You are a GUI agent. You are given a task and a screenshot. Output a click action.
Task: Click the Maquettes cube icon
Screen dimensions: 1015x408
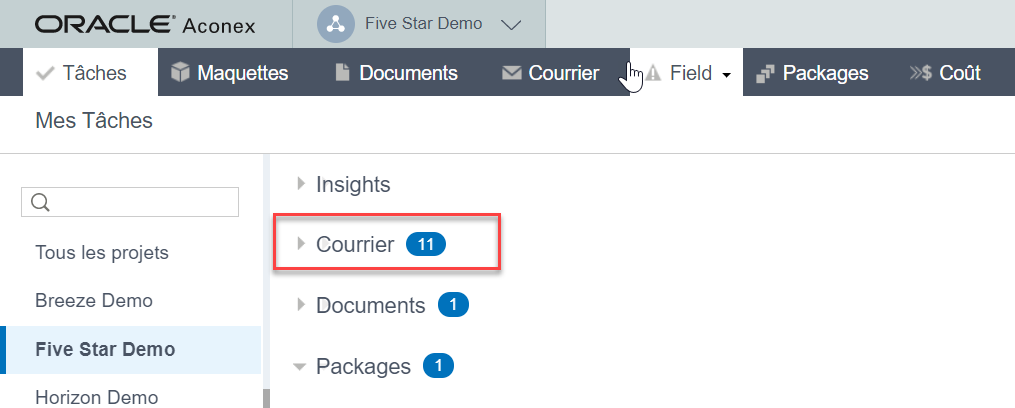tap(180, 73)
